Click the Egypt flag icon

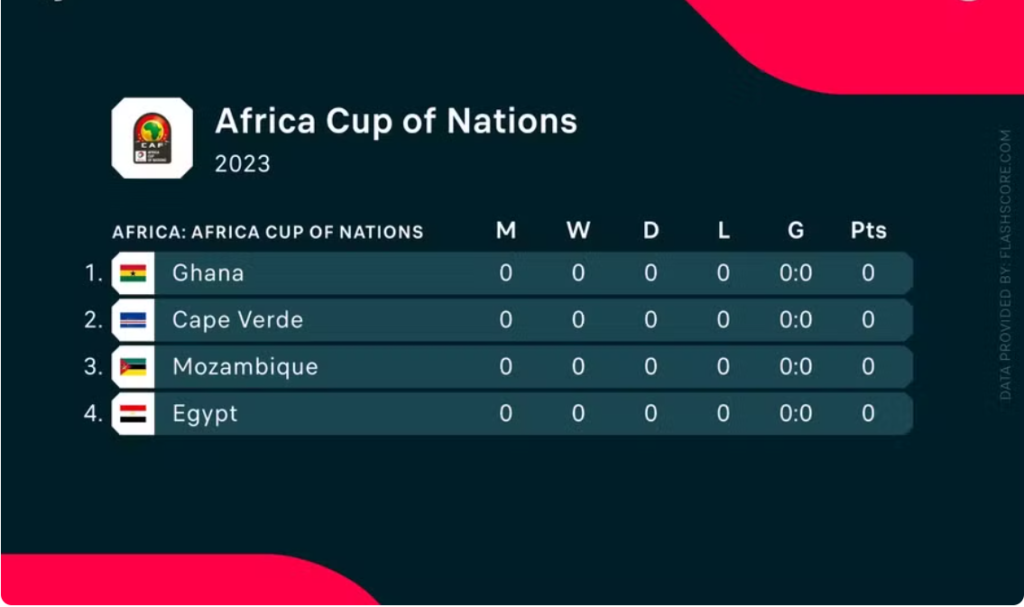coord(133,414)
